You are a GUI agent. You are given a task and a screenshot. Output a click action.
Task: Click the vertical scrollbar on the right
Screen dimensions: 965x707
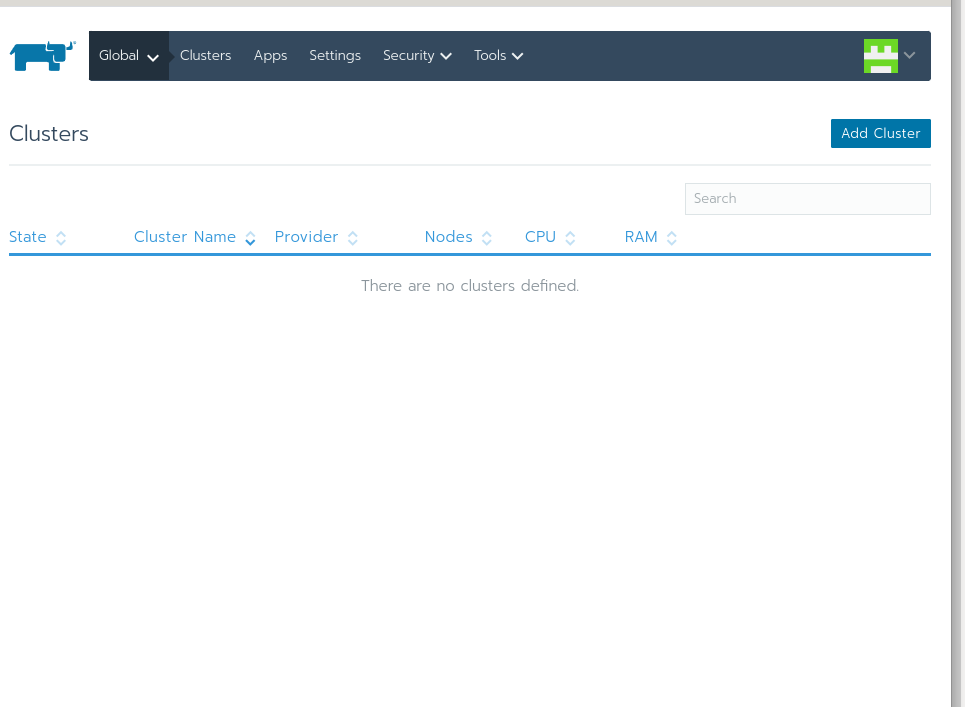(x=957, y=350)
